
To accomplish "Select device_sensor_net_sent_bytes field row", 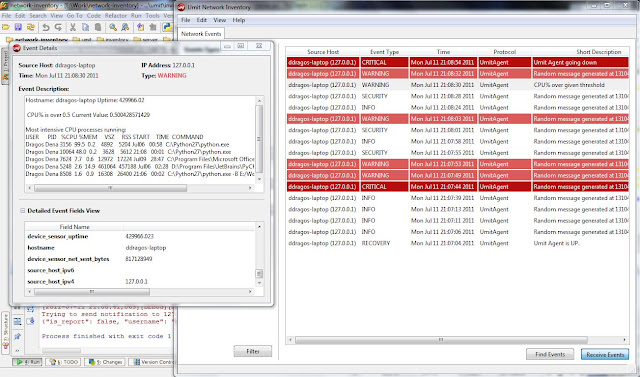I will point(140,259).
